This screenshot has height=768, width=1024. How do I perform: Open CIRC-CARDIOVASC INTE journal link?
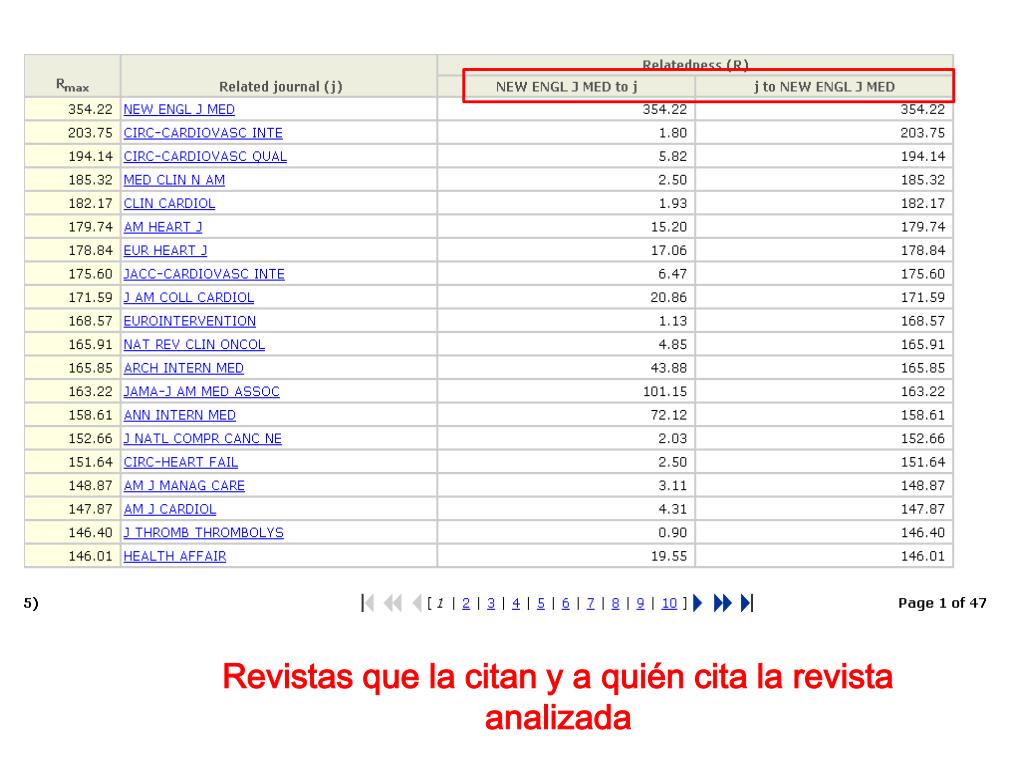[x=203, y=133]
